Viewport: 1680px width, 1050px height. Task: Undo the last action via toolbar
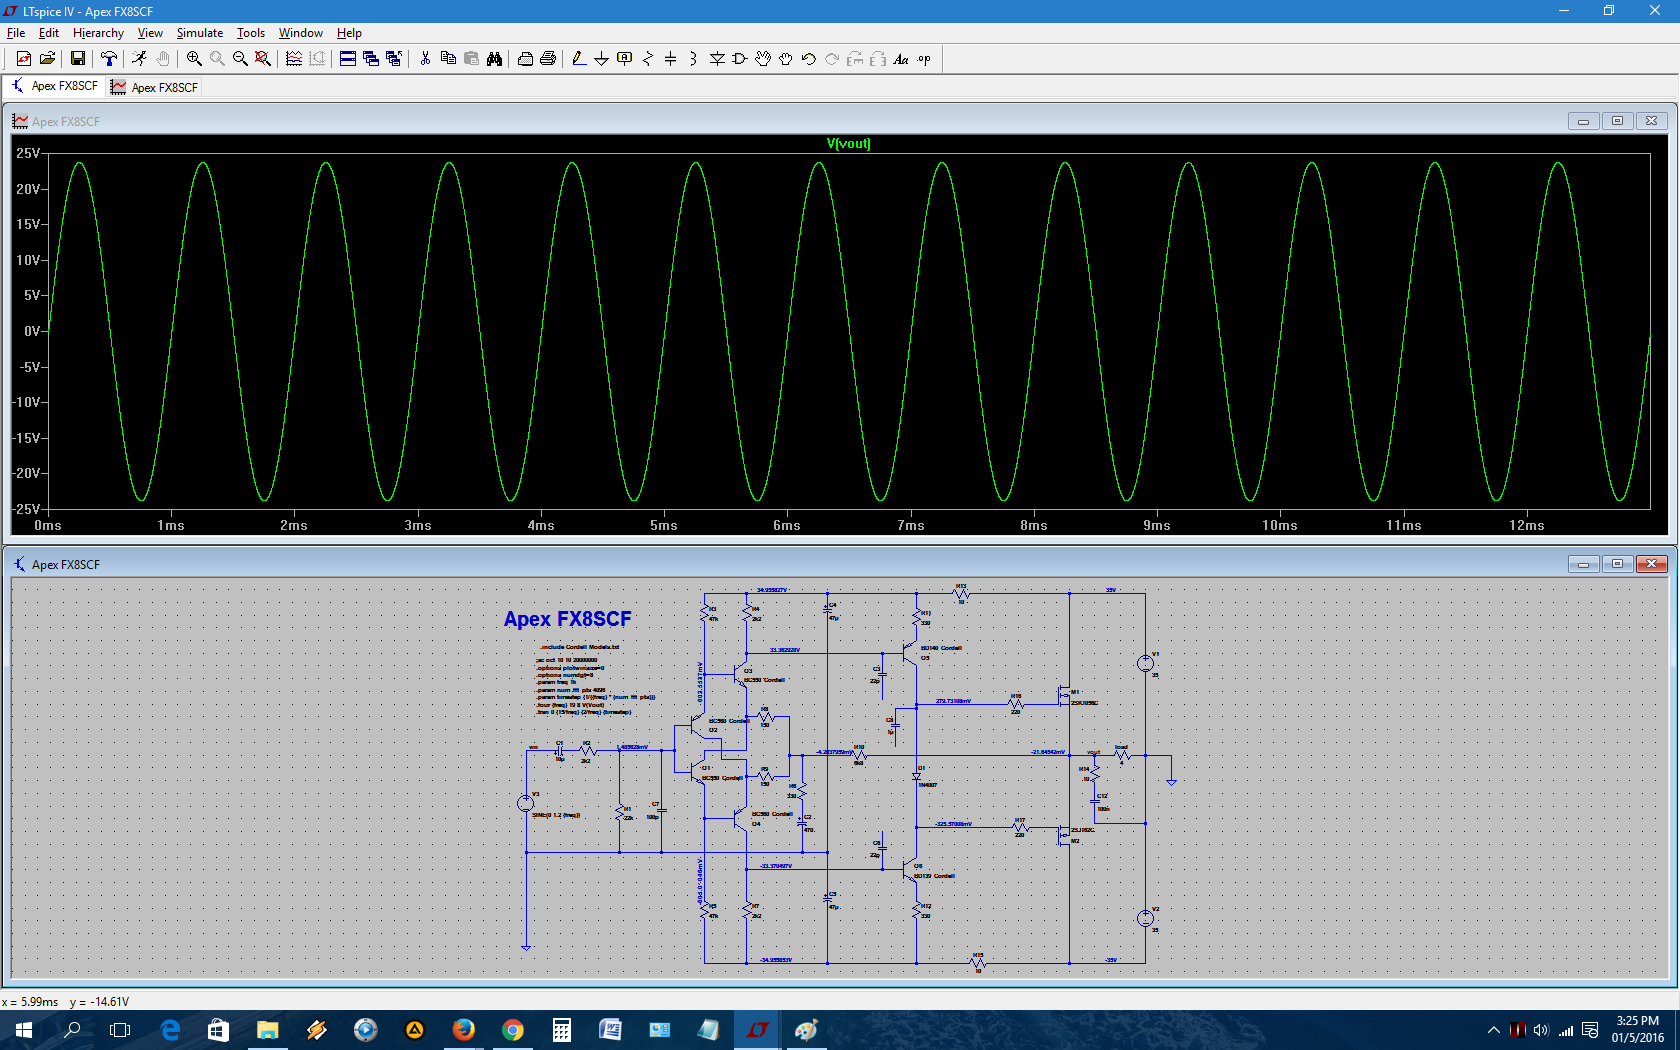(x=809, y=59)
